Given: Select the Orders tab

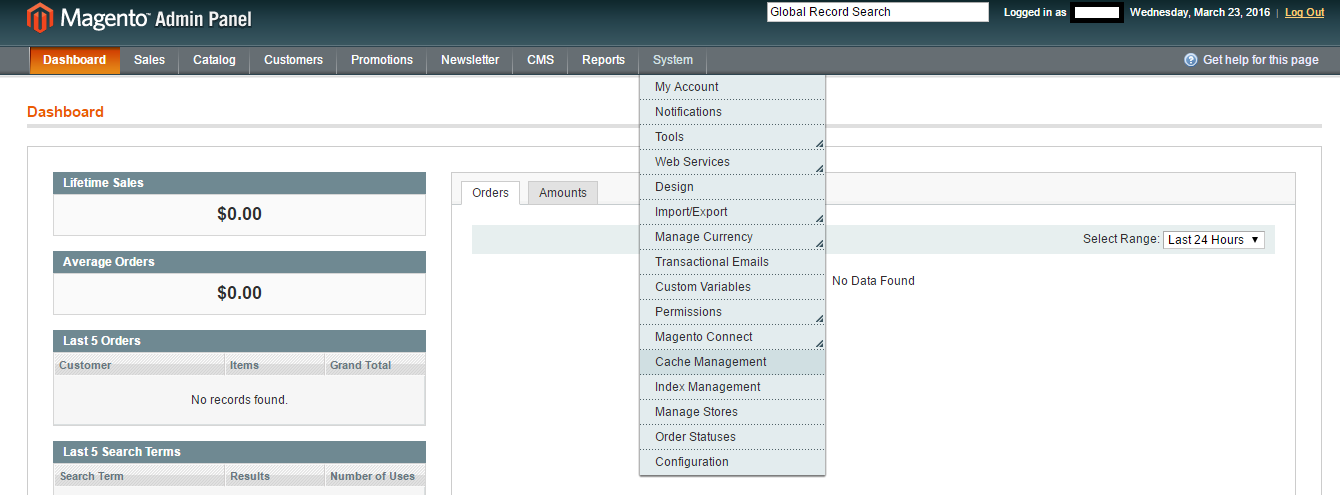Looking at the screenshot, I should tap(490, 193).
